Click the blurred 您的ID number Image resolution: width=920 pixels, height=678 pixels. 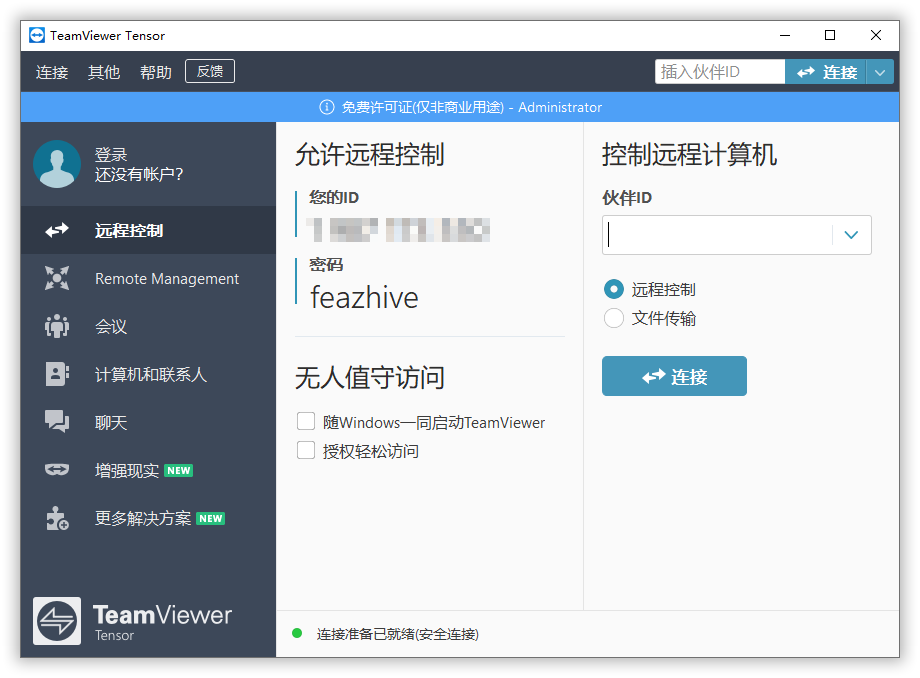(398, 229)
